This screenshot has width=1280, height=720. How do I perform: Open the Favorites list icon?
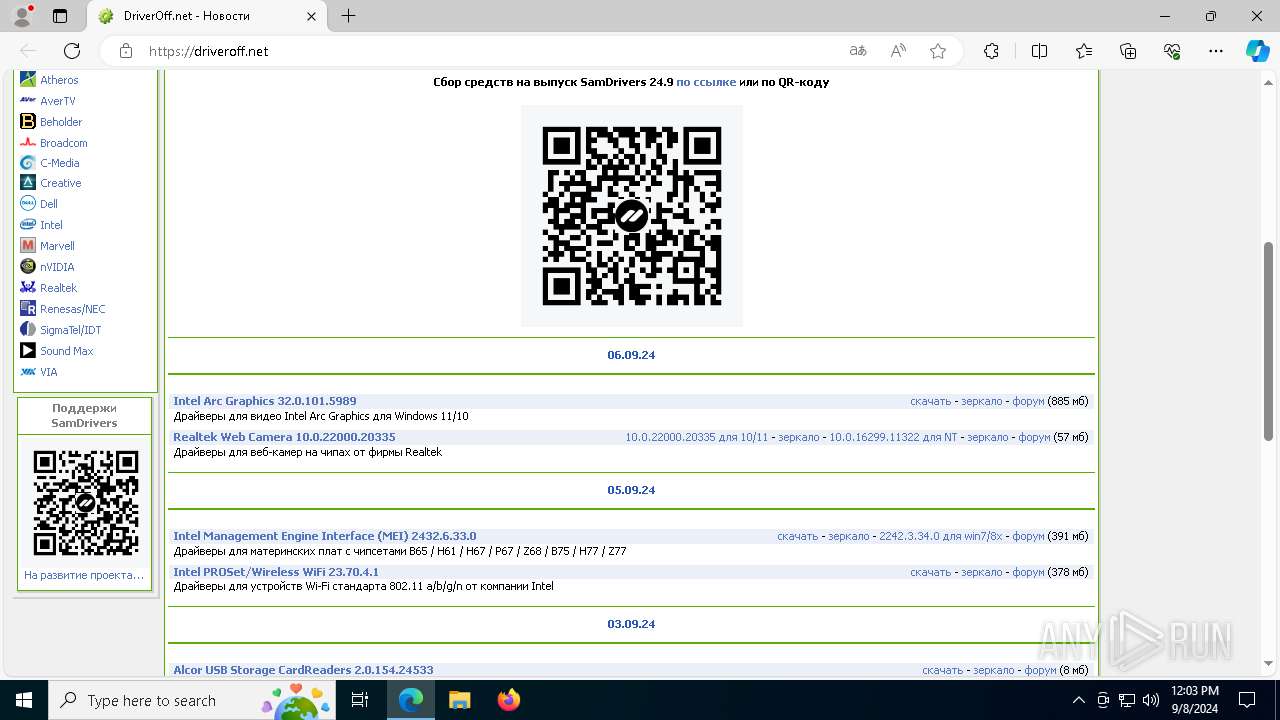(x=1084, y=51)
